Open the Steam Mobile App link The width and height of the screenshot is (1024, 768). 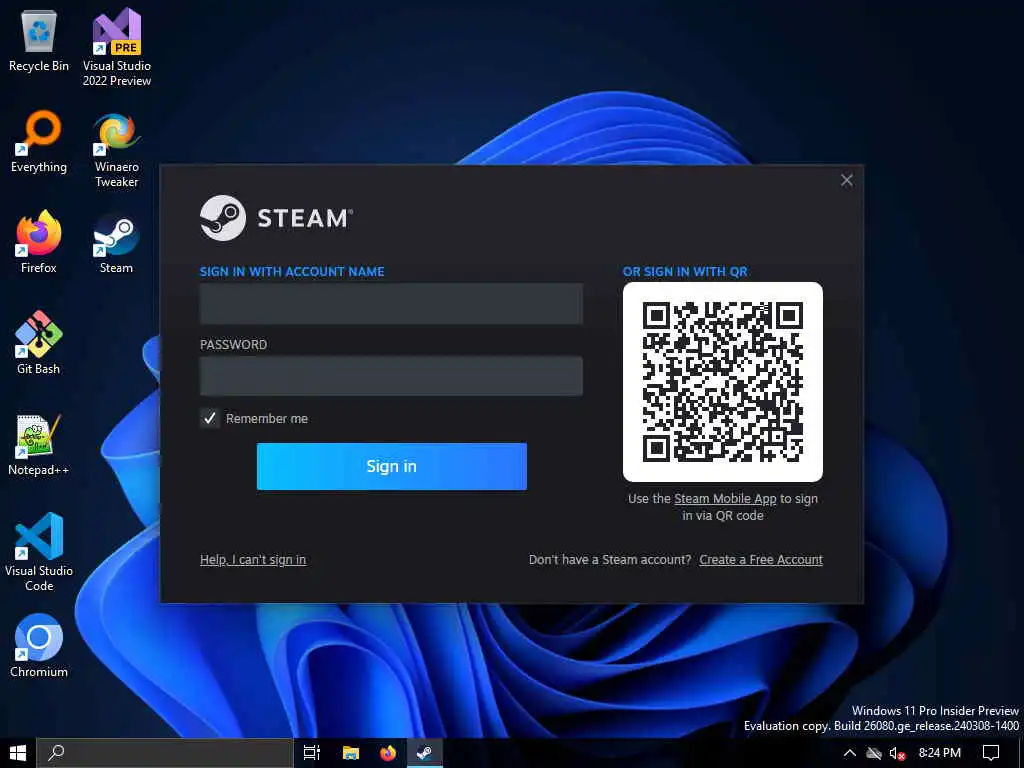(725, 499)
